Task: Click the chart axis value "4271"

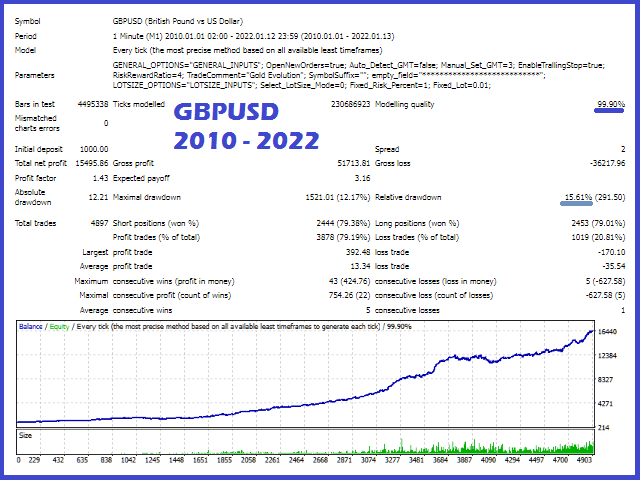Action: pos(605,404)
